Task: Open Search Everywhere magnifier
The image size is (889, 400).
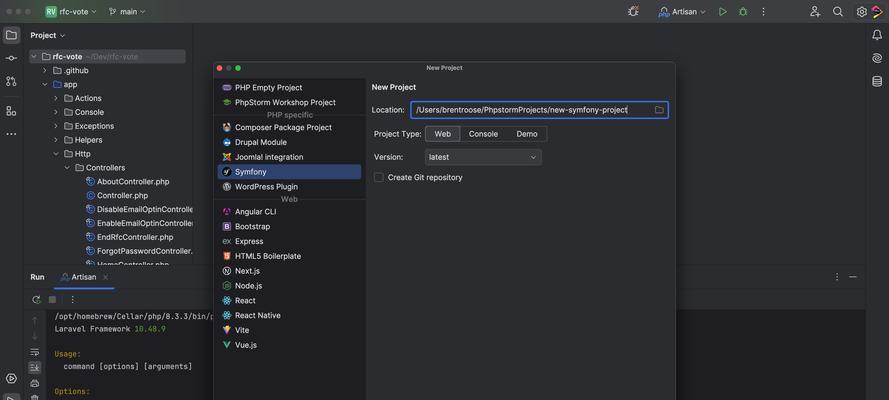Action: pyautogui.click(x=838, y=11)
